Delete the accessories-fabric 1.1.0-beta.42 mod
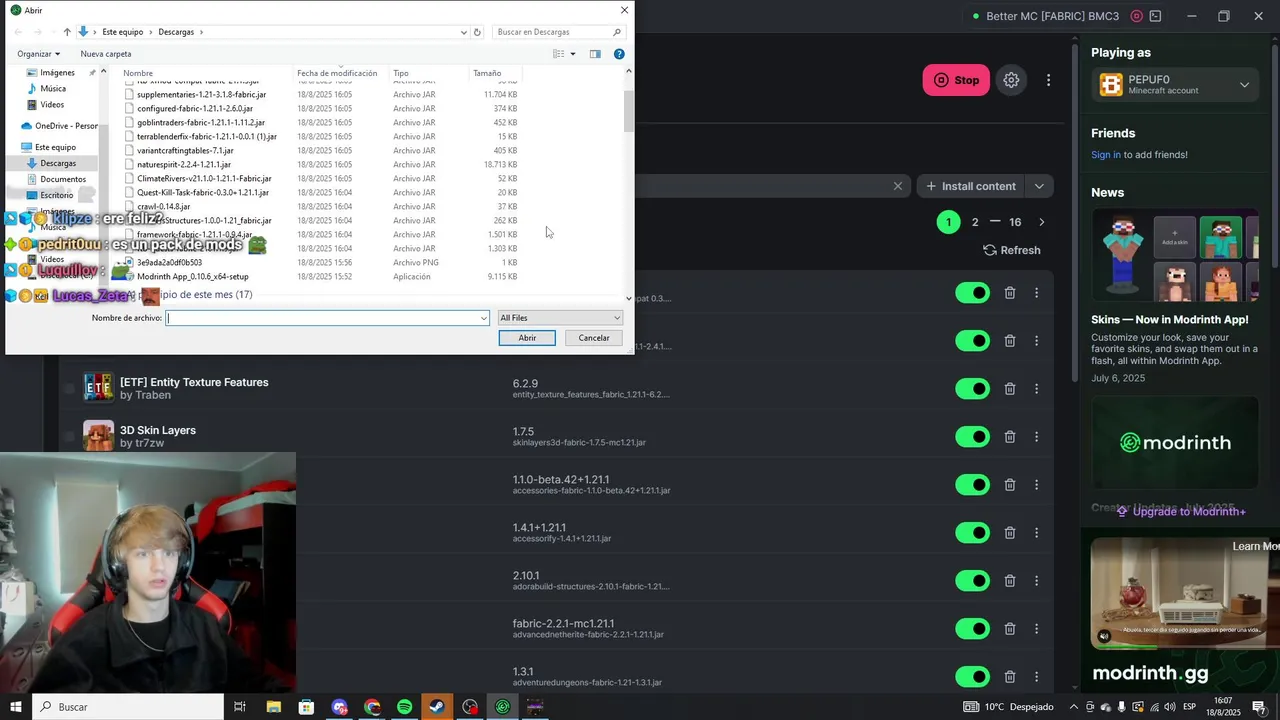Screen dimensions: 1280x720 pyautogui.click(x=1010, y=485)
